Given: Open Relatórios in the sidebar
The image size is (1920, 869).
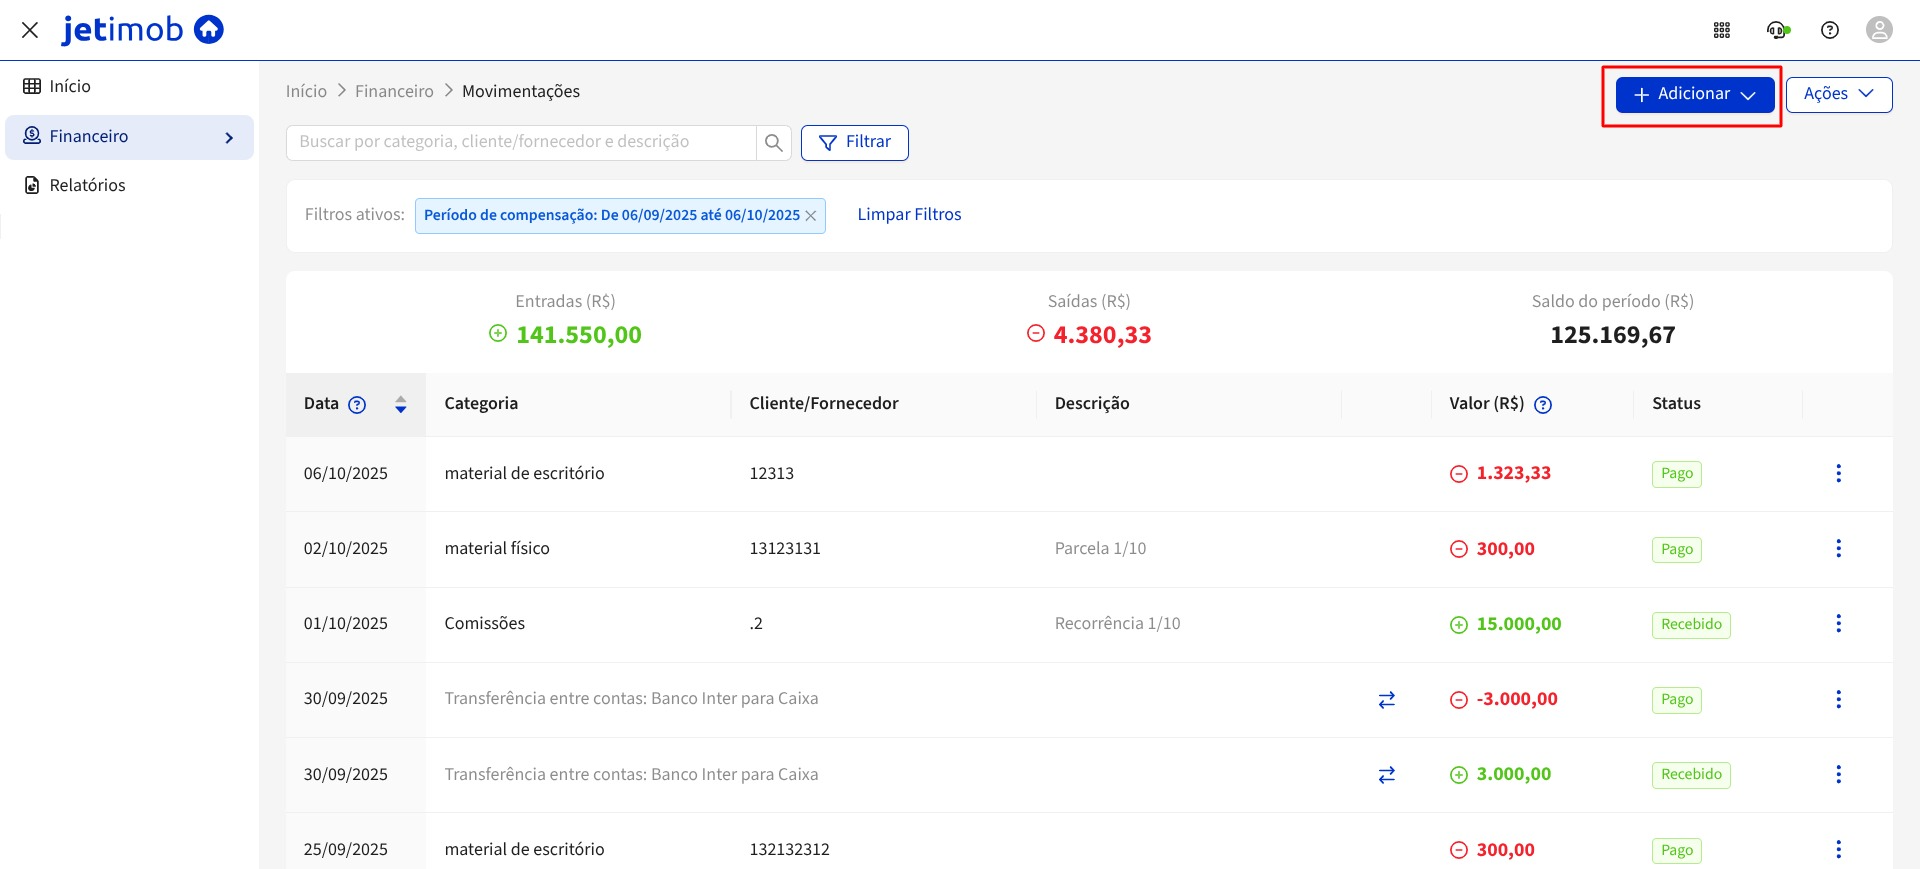Looking at the screenshot, I should pyautogui.click(x=87, y=186).
